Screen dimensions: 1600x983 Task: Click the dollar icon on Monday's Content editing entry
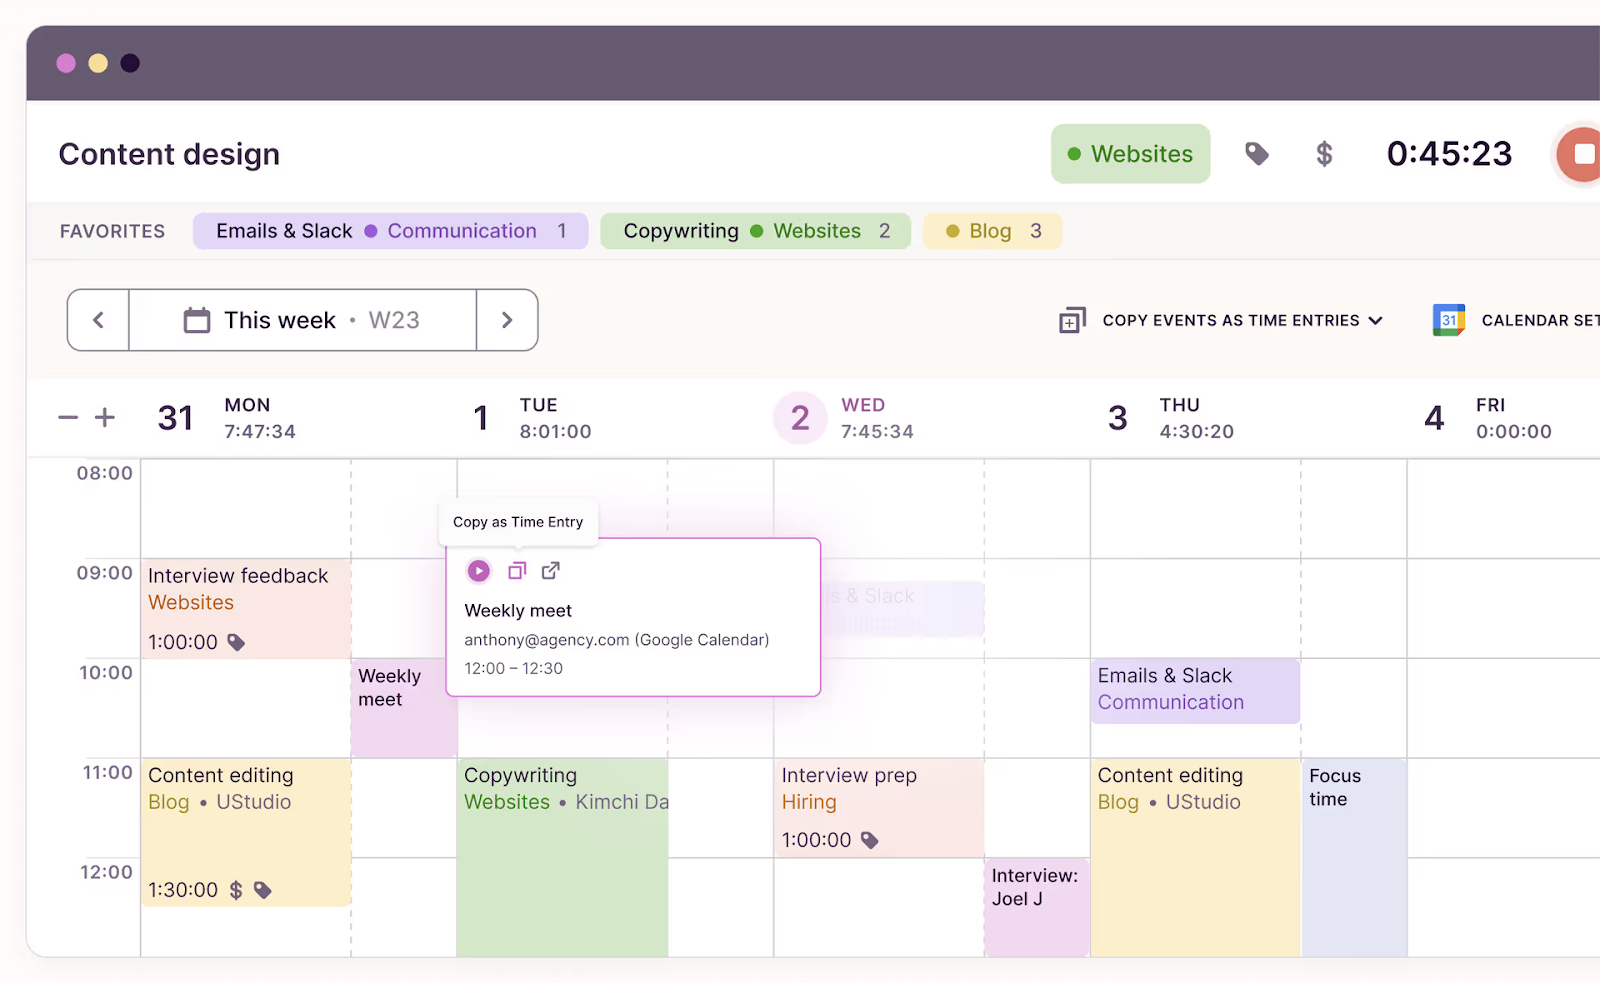(x=236, y=890)
